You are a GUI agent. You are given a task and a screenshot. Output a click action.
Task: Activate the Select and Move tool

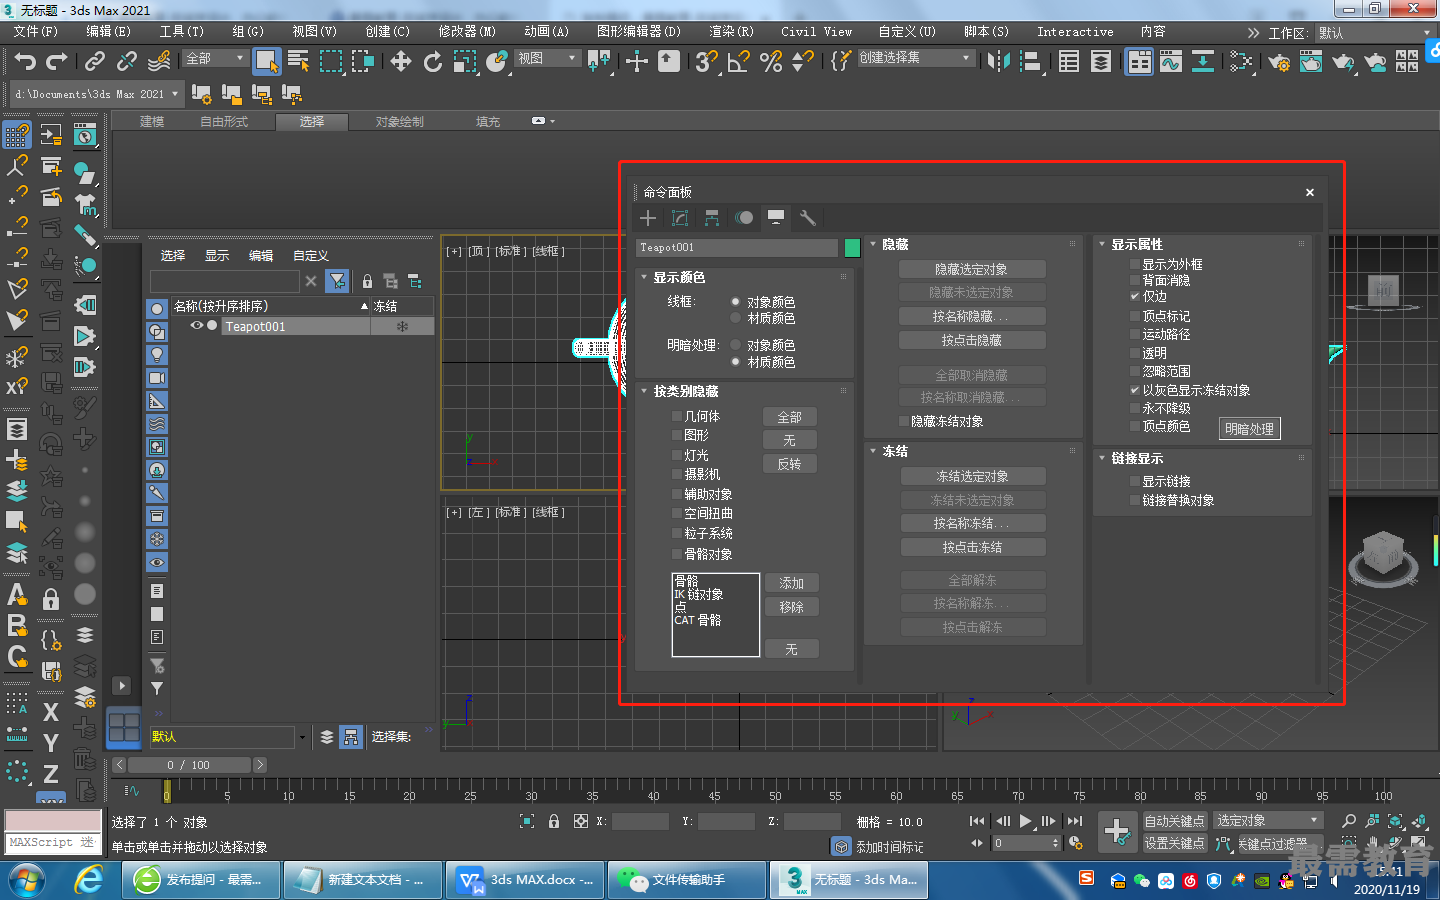point(401,62)
